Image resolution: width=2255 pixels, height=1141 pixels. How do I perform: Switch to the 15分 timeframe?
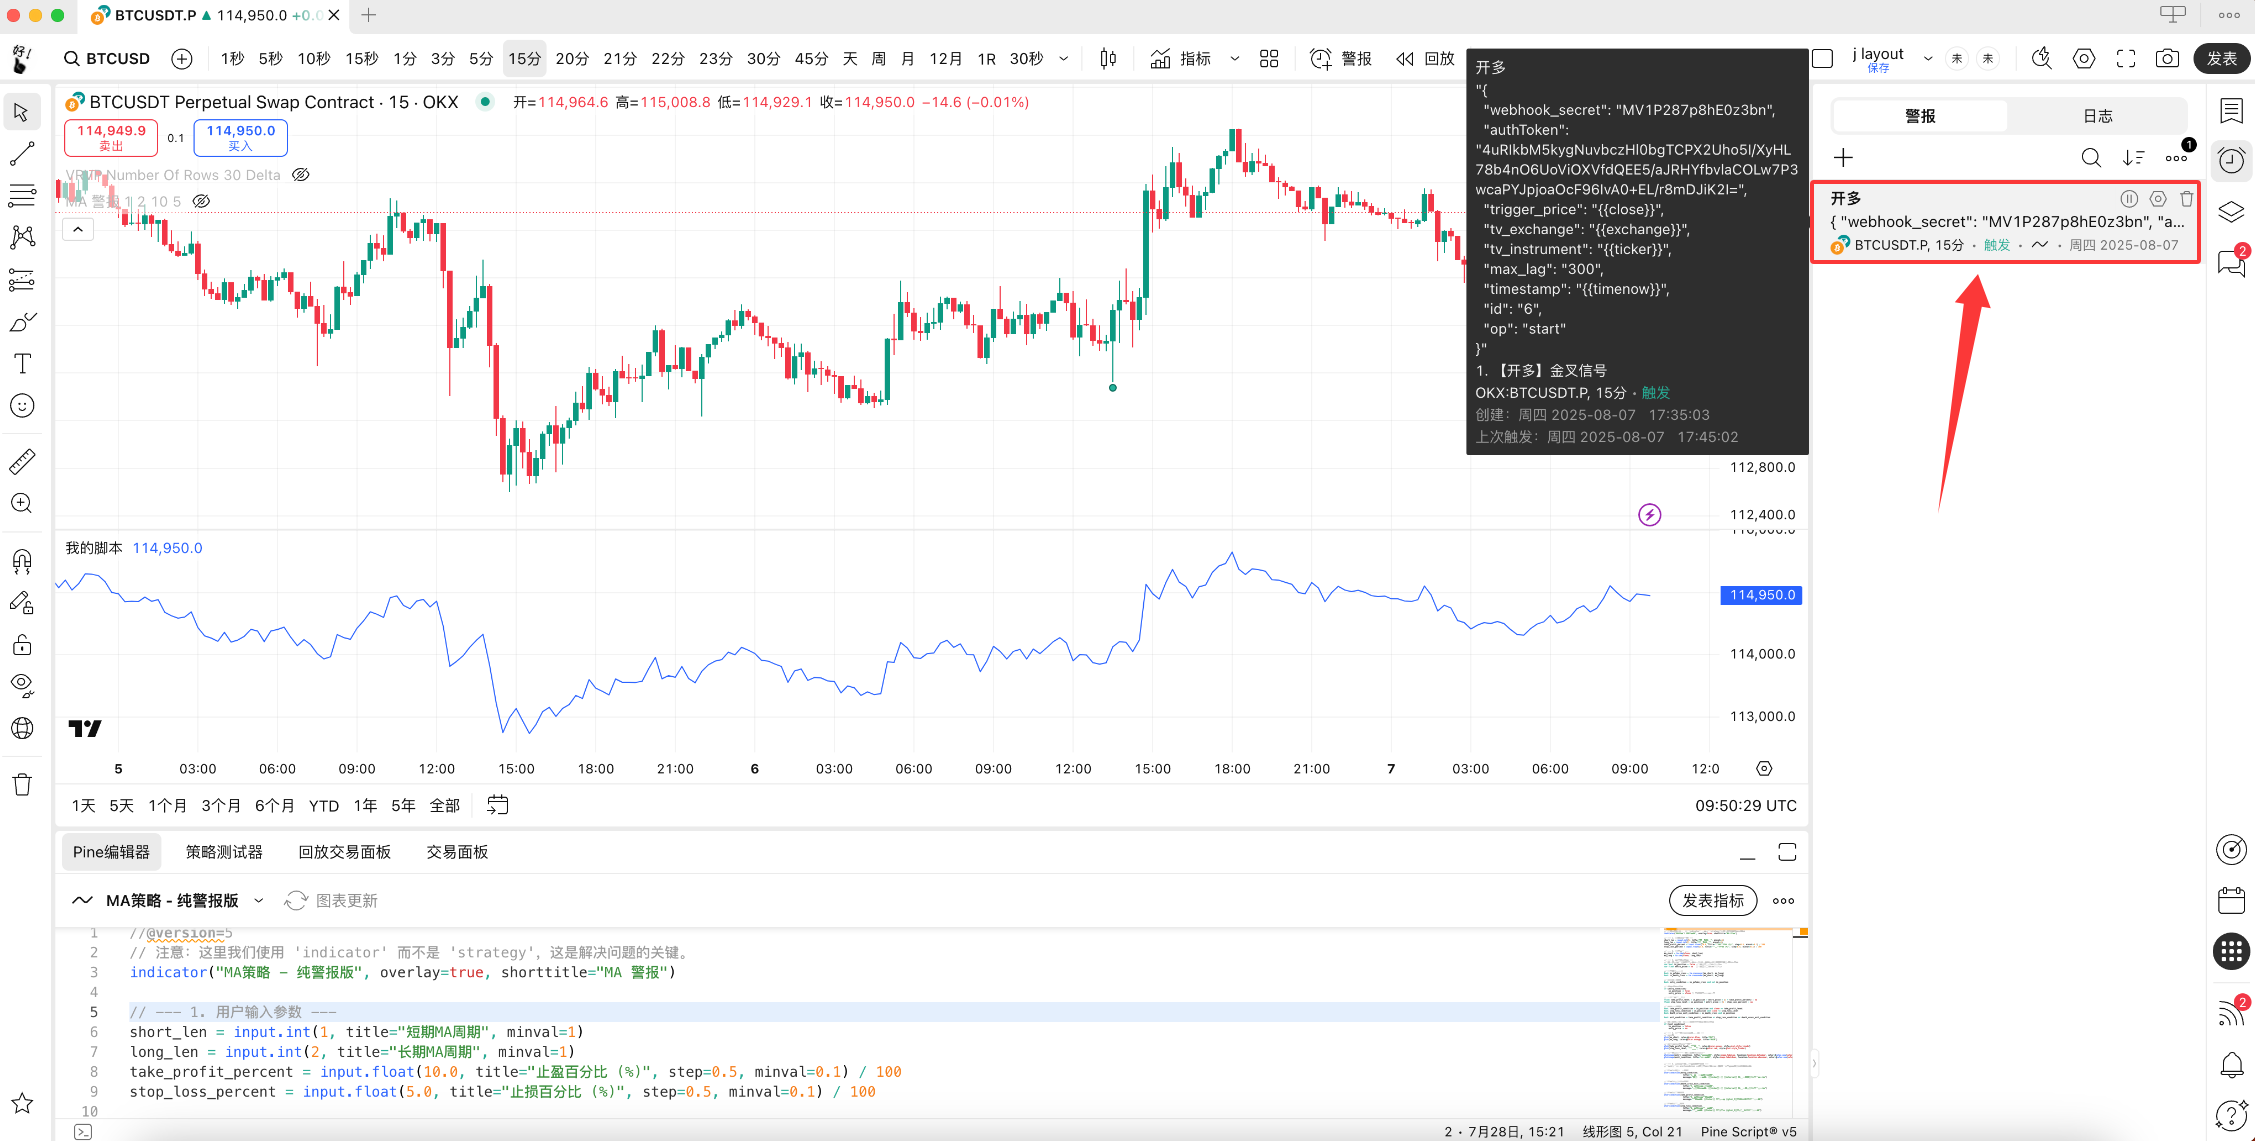(x=524, y=59)
